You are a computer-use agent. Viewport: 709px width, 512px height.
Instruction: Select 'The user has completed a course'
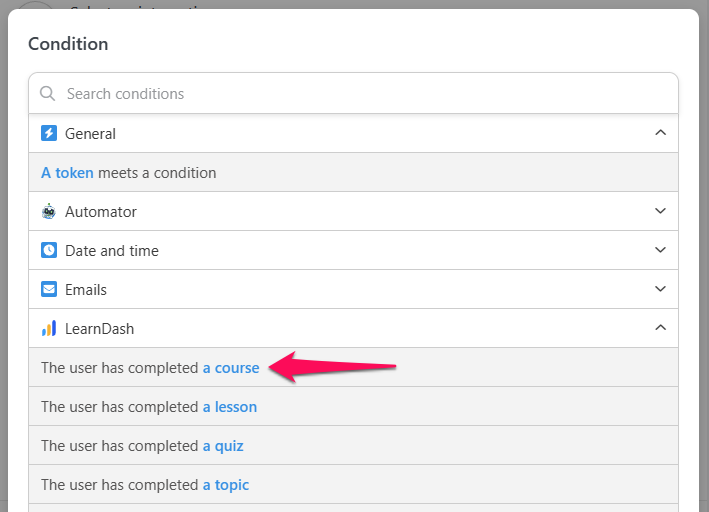tap(354, 367)
